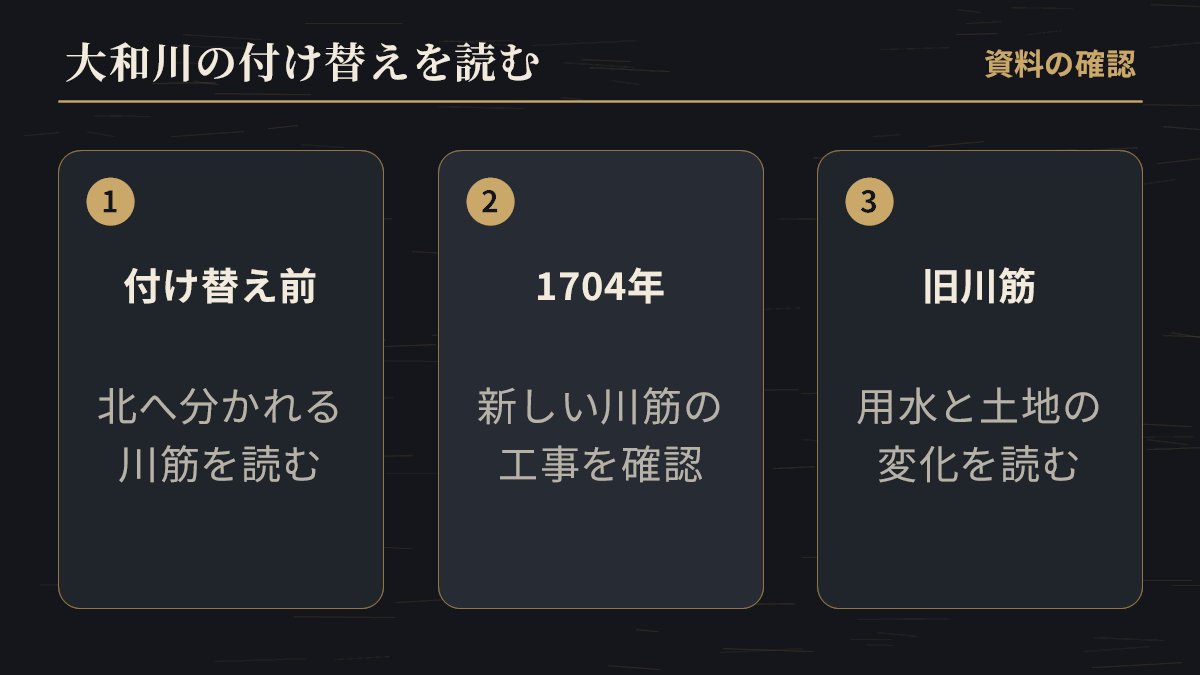Click the text 用水と土地の

[979, 408]
